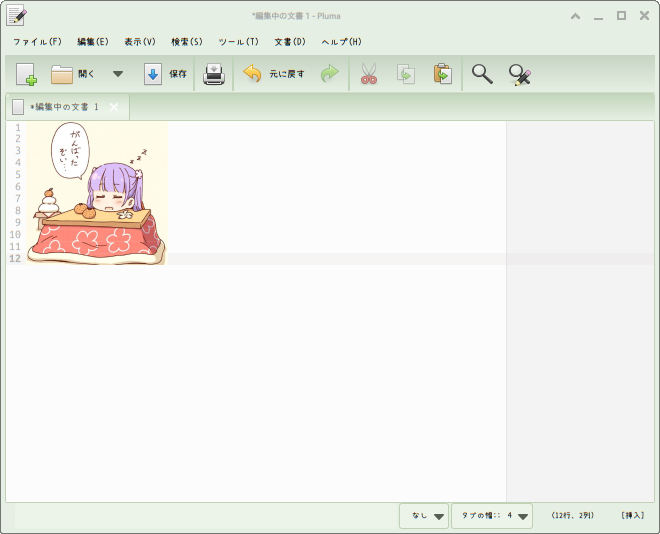Click the 開く label button
The height and width of the screenshot is (534, 660).
click(x=86, y=74)
